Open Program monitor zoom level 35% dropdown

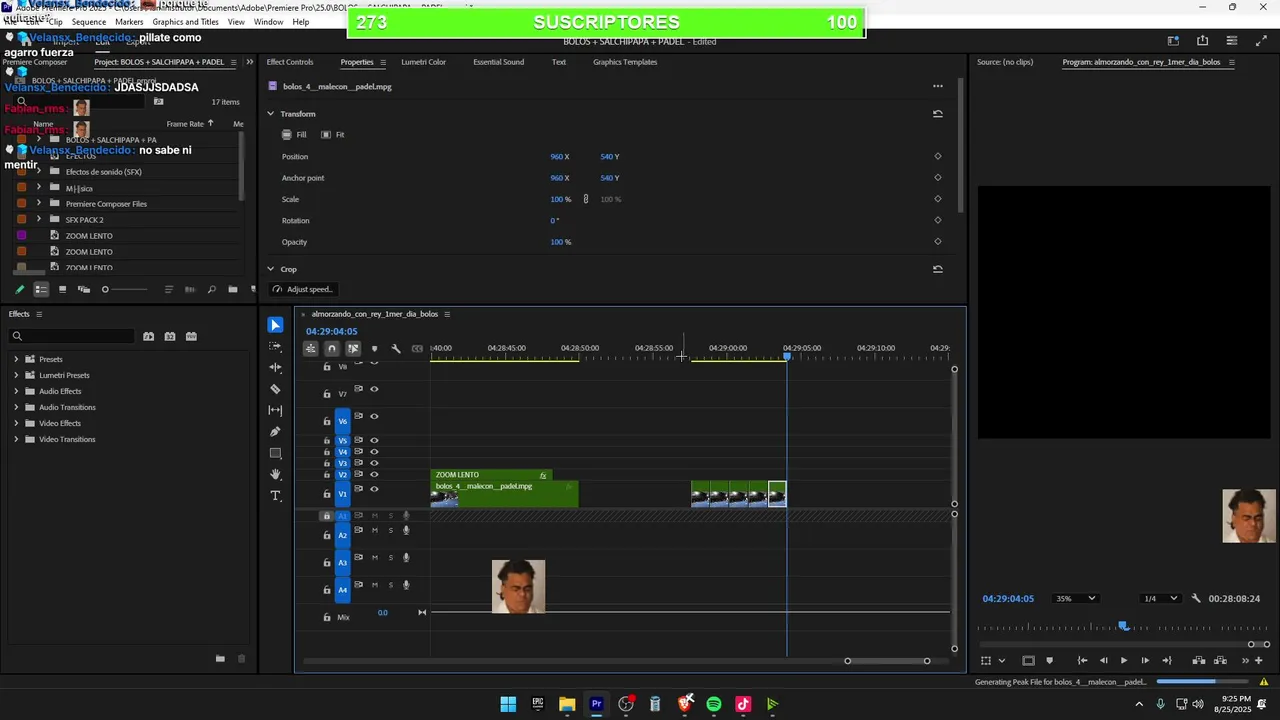(x=1075, y=598)
